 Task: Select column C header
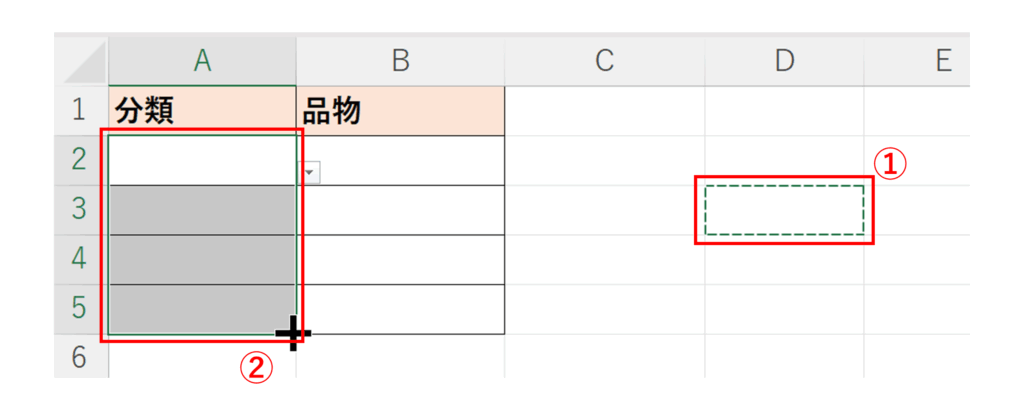[603, 61]
